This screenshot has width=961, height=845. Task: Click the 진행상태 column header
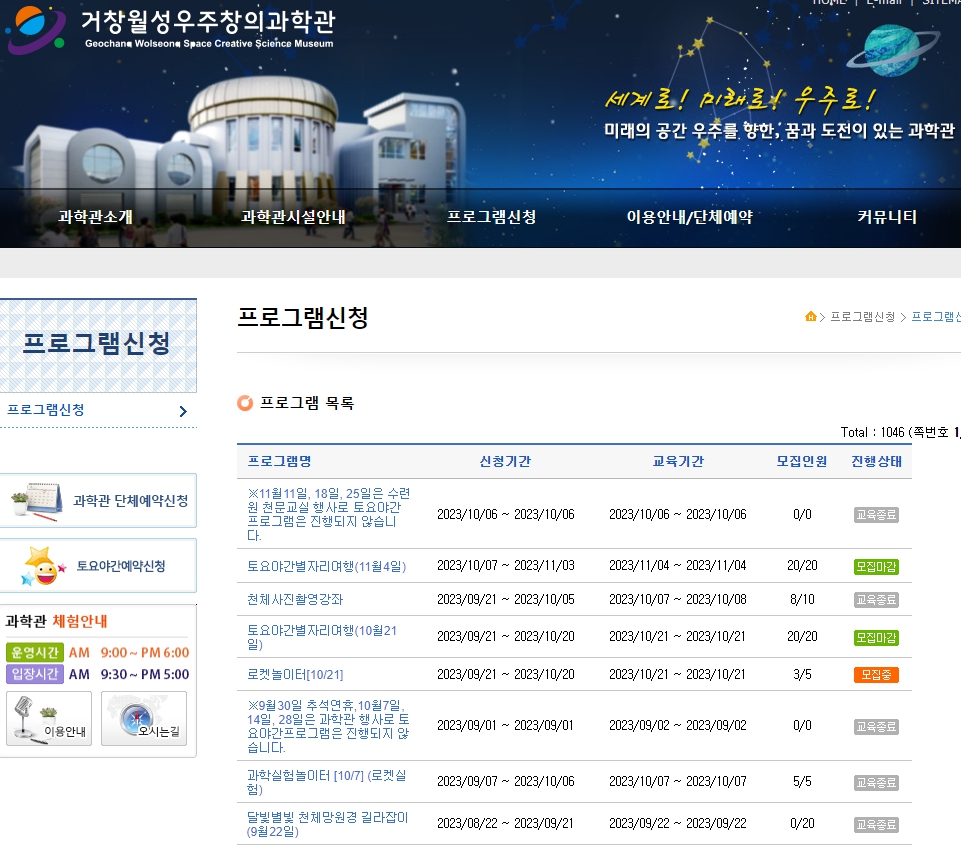click(x=876, y=461)
